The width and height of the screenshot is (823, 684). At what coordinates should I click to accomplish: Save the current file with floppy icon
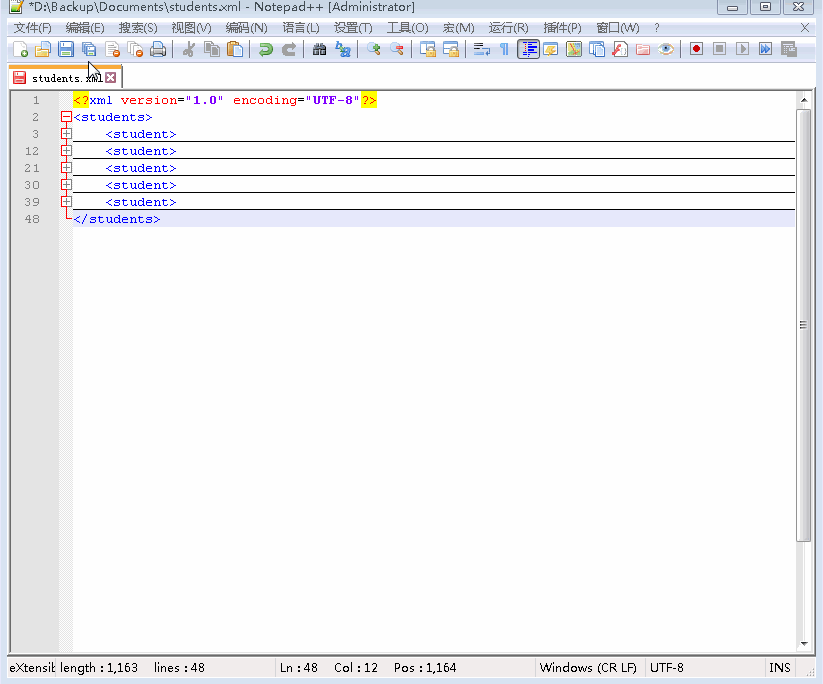pyautogui.click(x=66, y=49)
